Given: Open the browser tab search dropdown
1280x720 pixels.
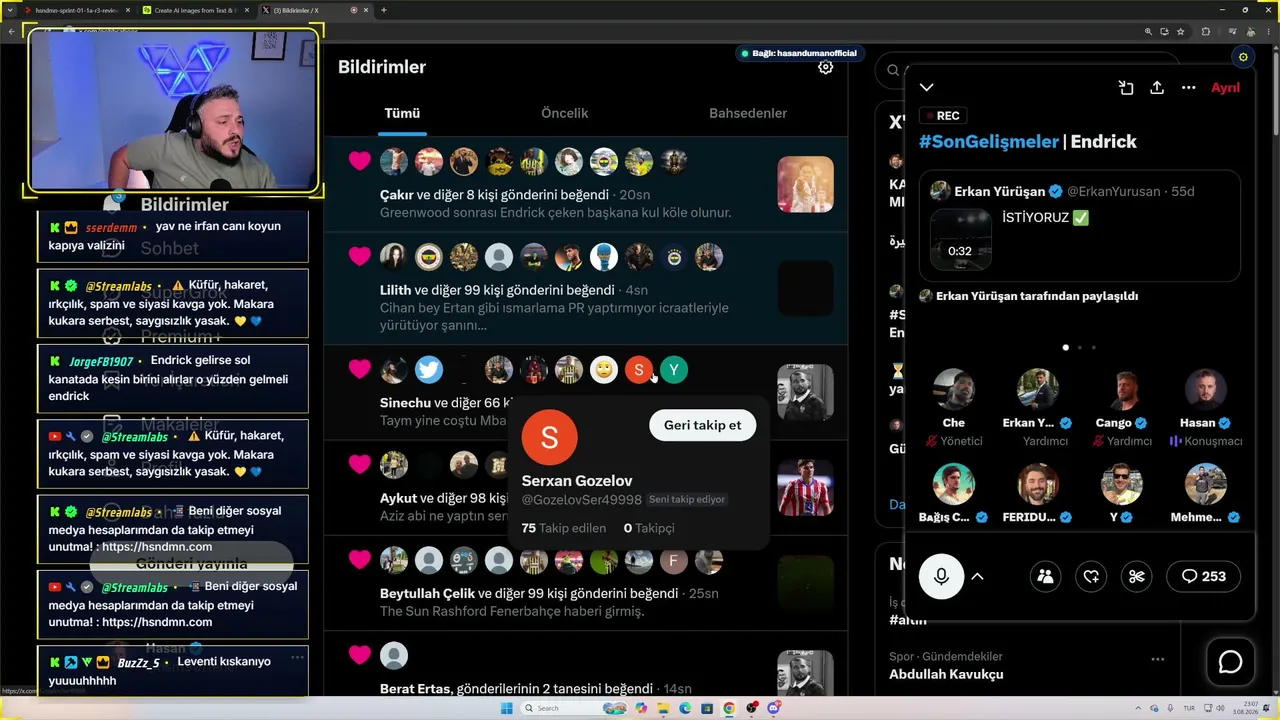Looking at the screenshot, I should [9, 10].
